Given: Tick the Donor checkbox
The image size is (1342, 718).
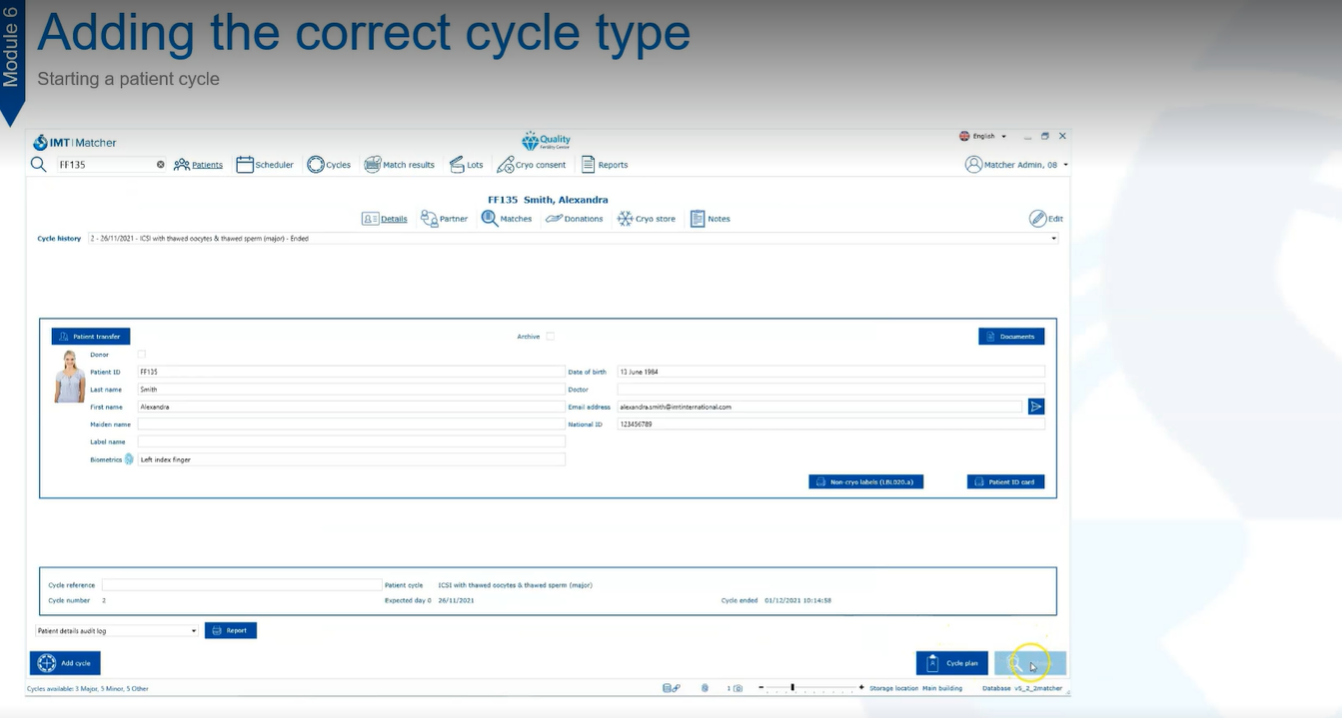Looking at the screenshot, I should pos(141,354).
